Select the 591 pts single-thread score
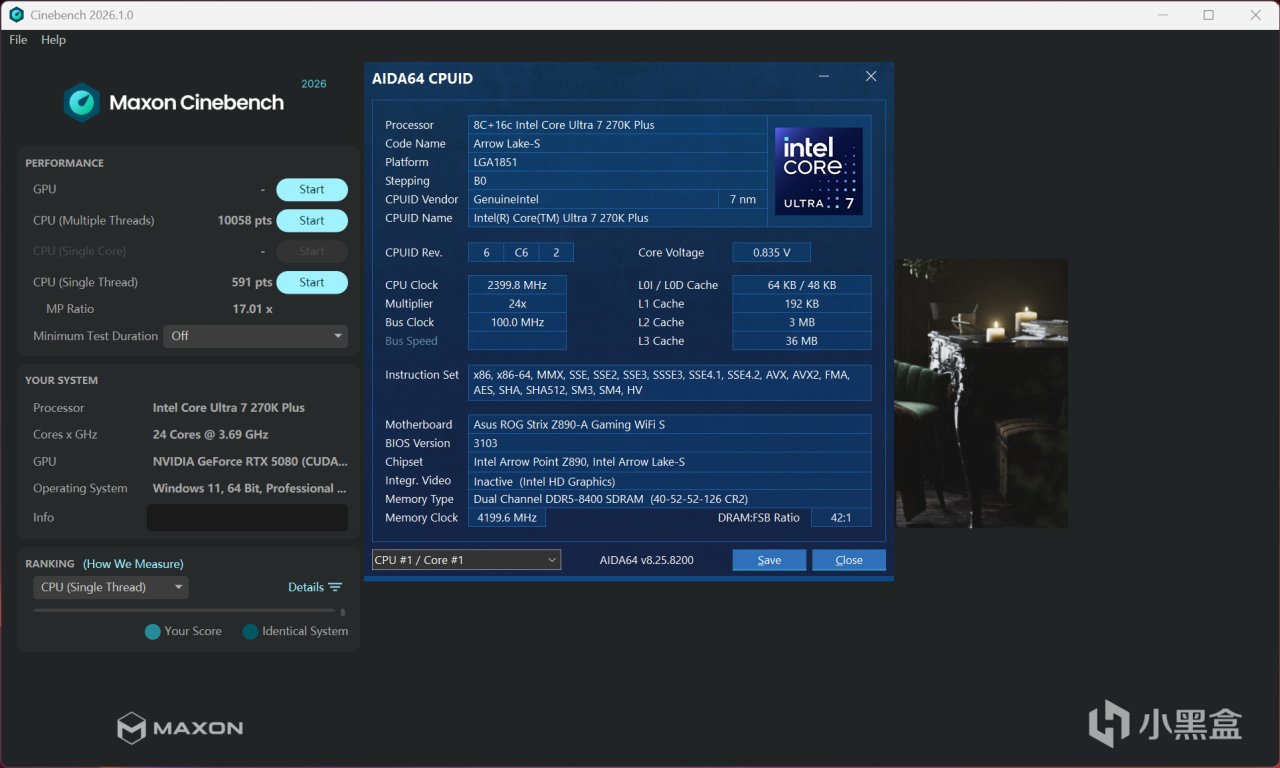This screenshot has height=768, width=1280. tap(252, 282)
